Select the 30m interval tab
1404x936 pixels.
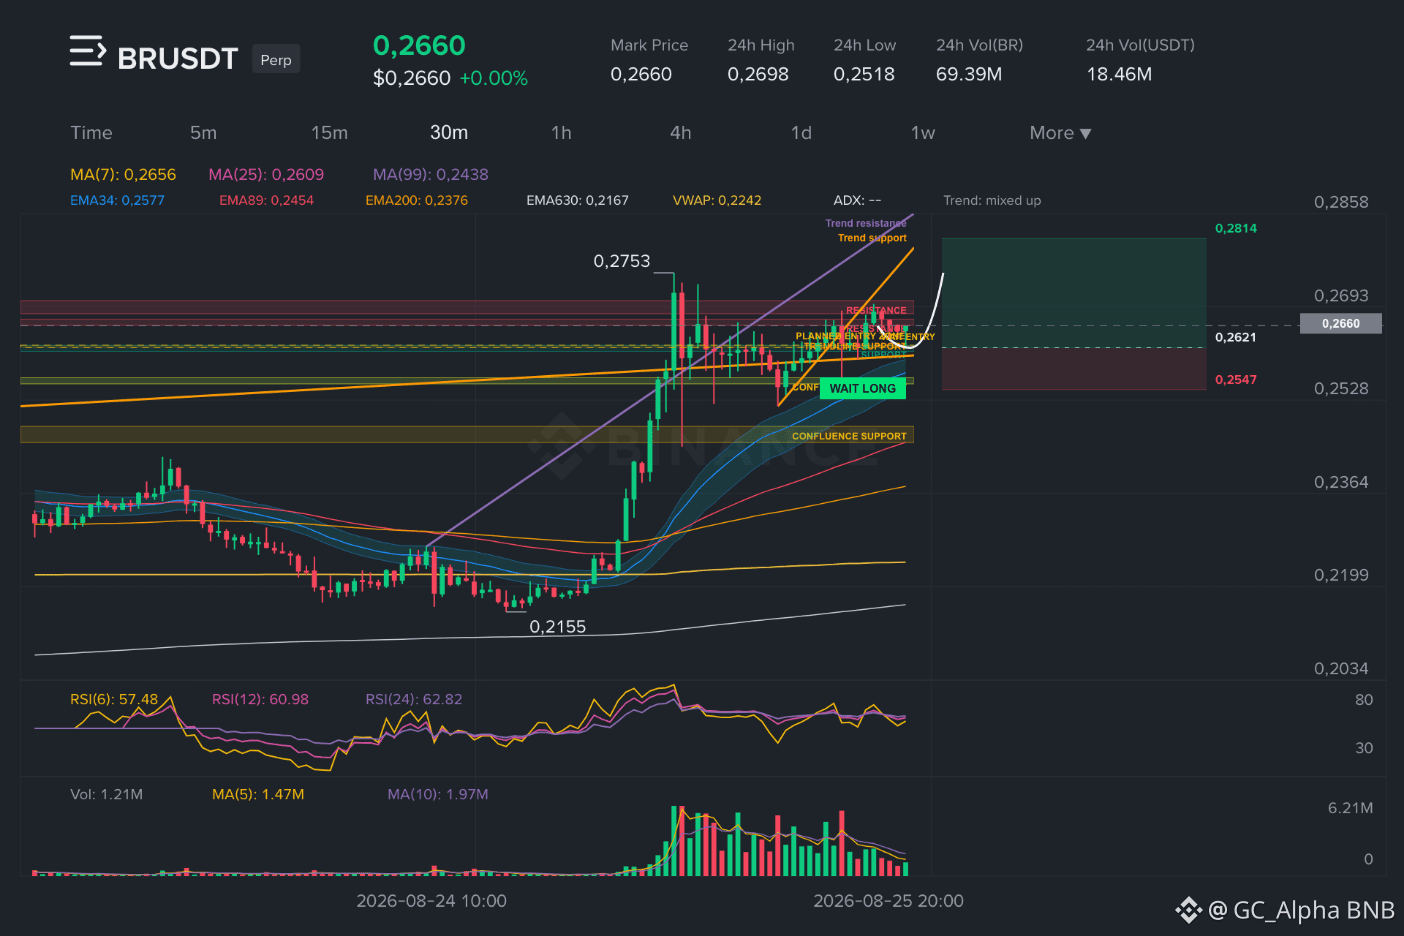[449, 133]
